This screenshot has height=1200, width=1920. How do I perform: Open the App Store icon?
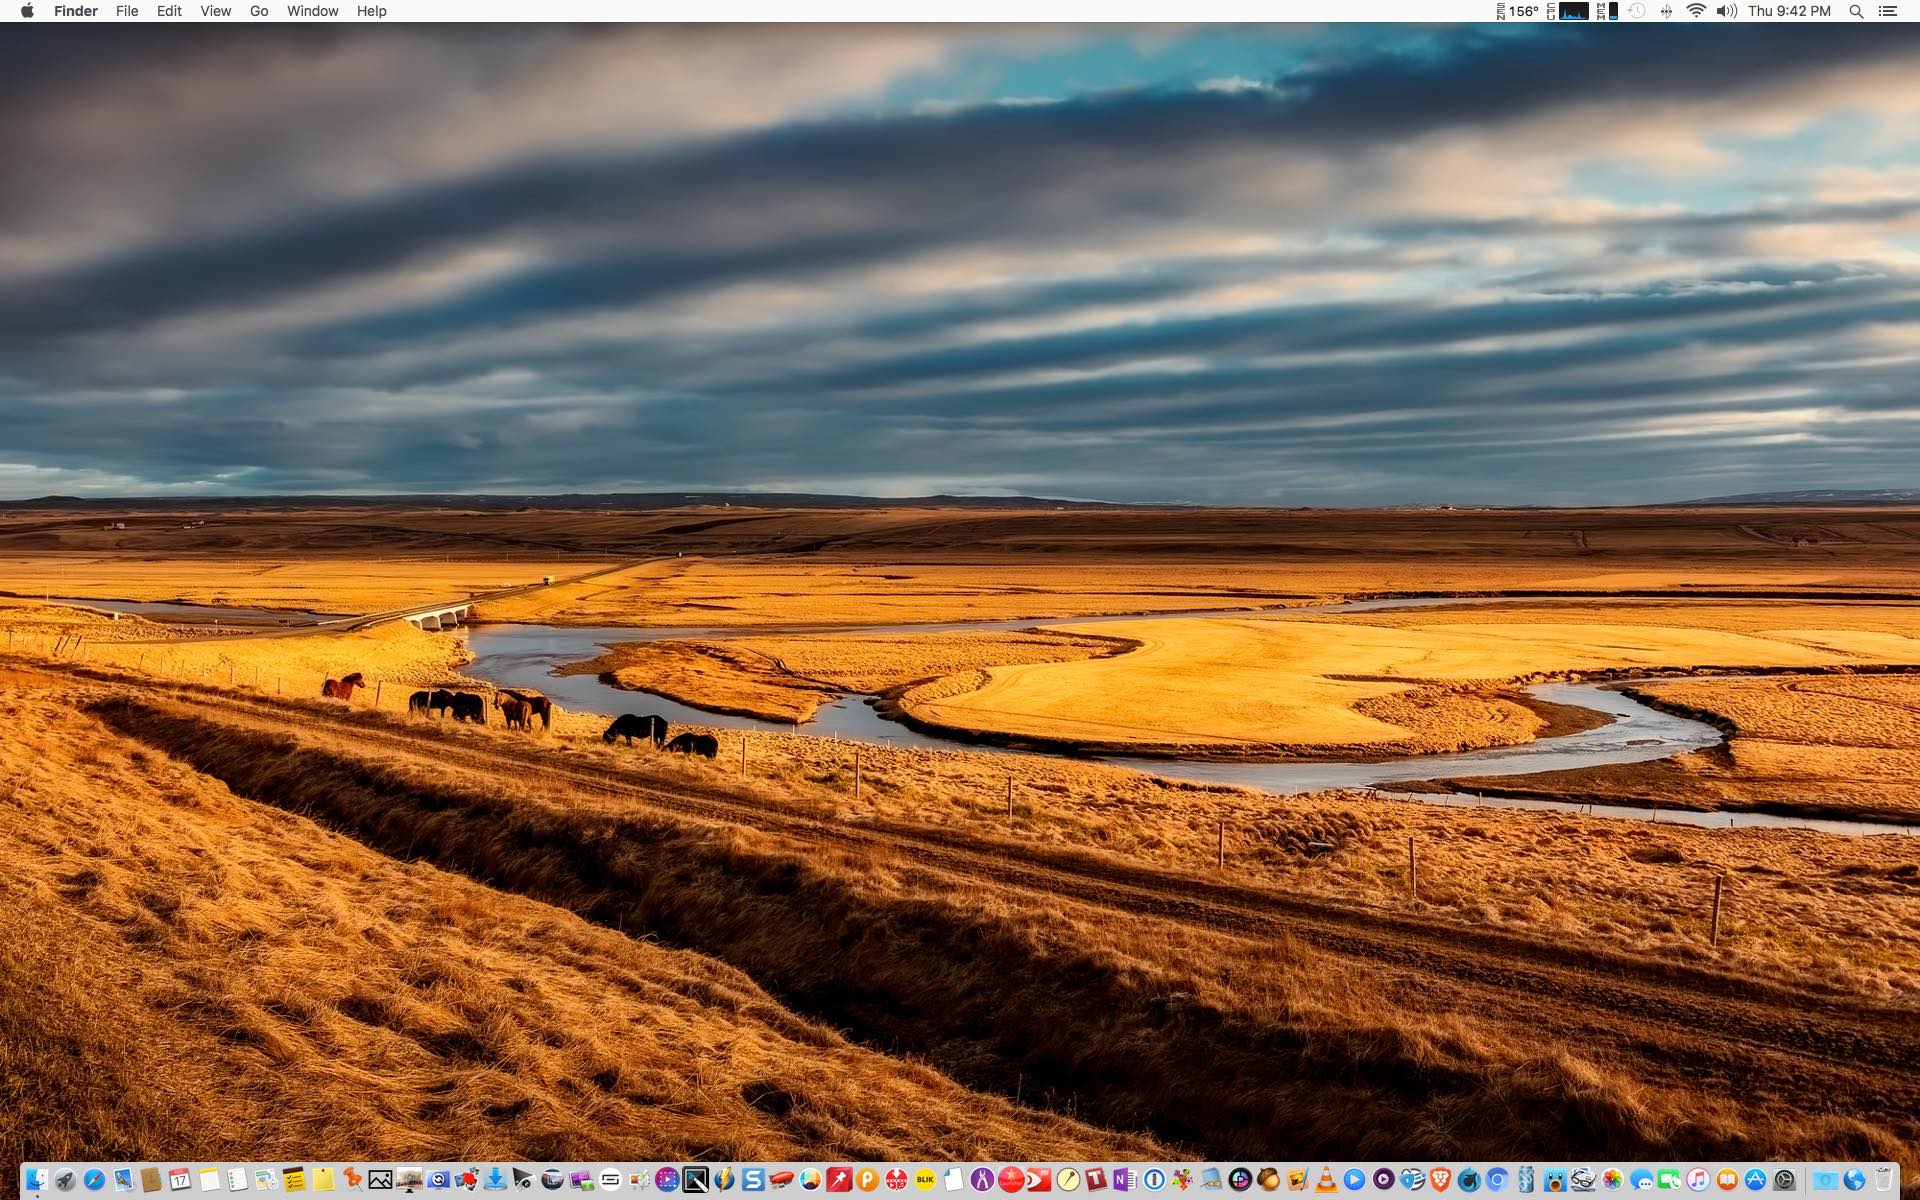pos(1755,1180)
